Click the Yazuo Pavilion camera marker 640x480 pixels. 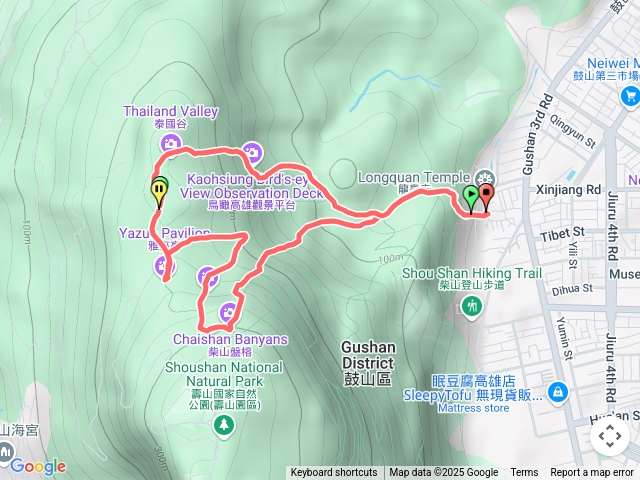[x=164, y=267]
